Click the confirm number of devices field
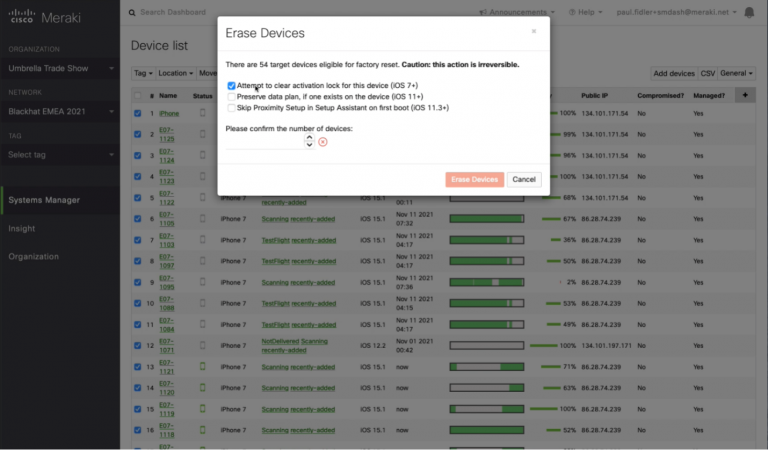Viewport: 768px width, 451px height. [263, 142]
